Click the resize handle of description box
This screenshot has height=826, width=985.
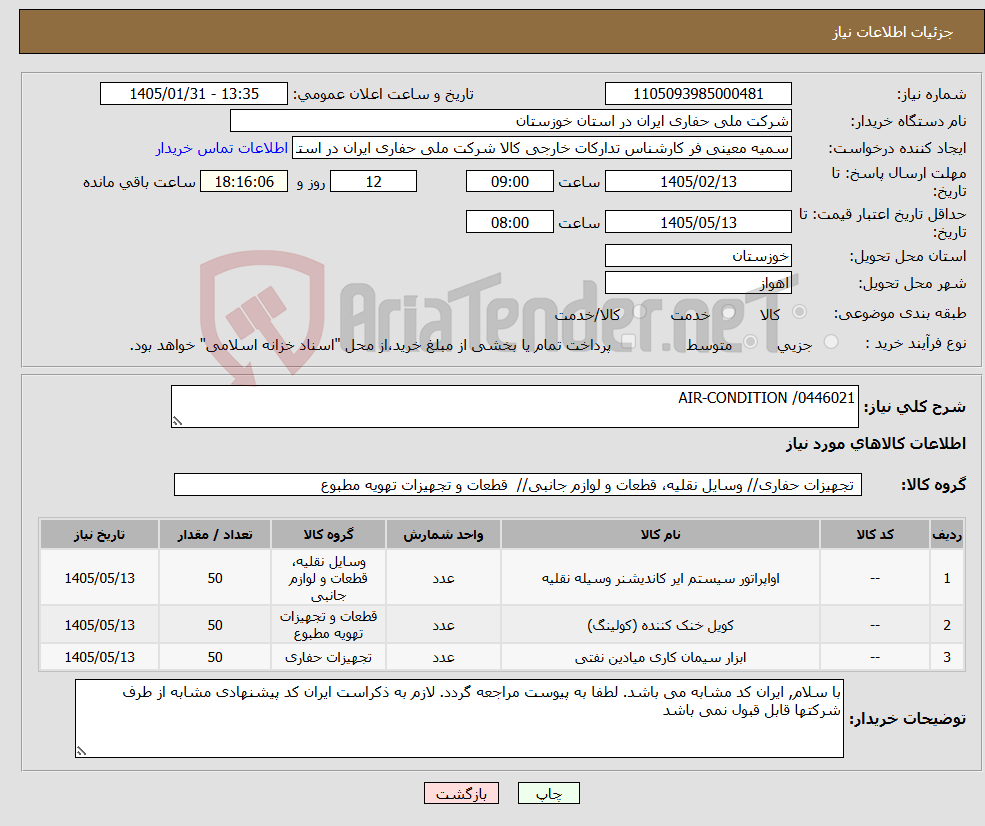(x=177, y=421)
